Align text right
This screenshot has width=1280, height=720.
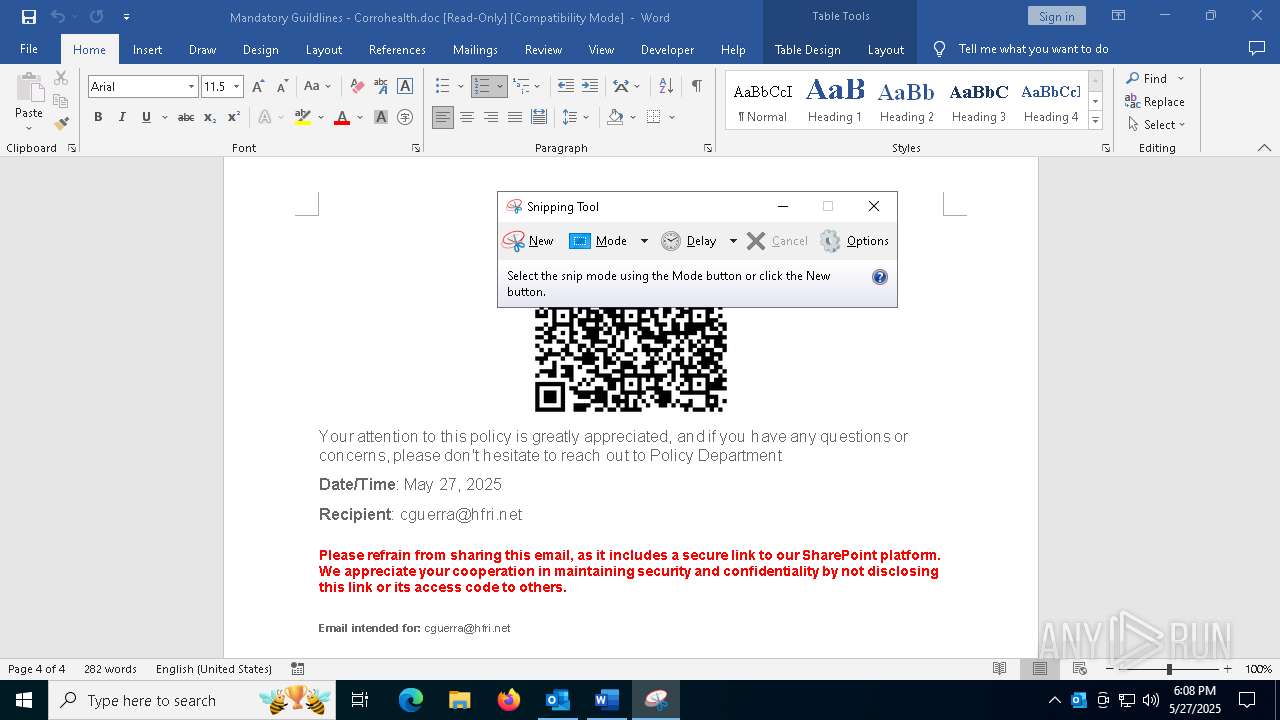coord(491,117)
